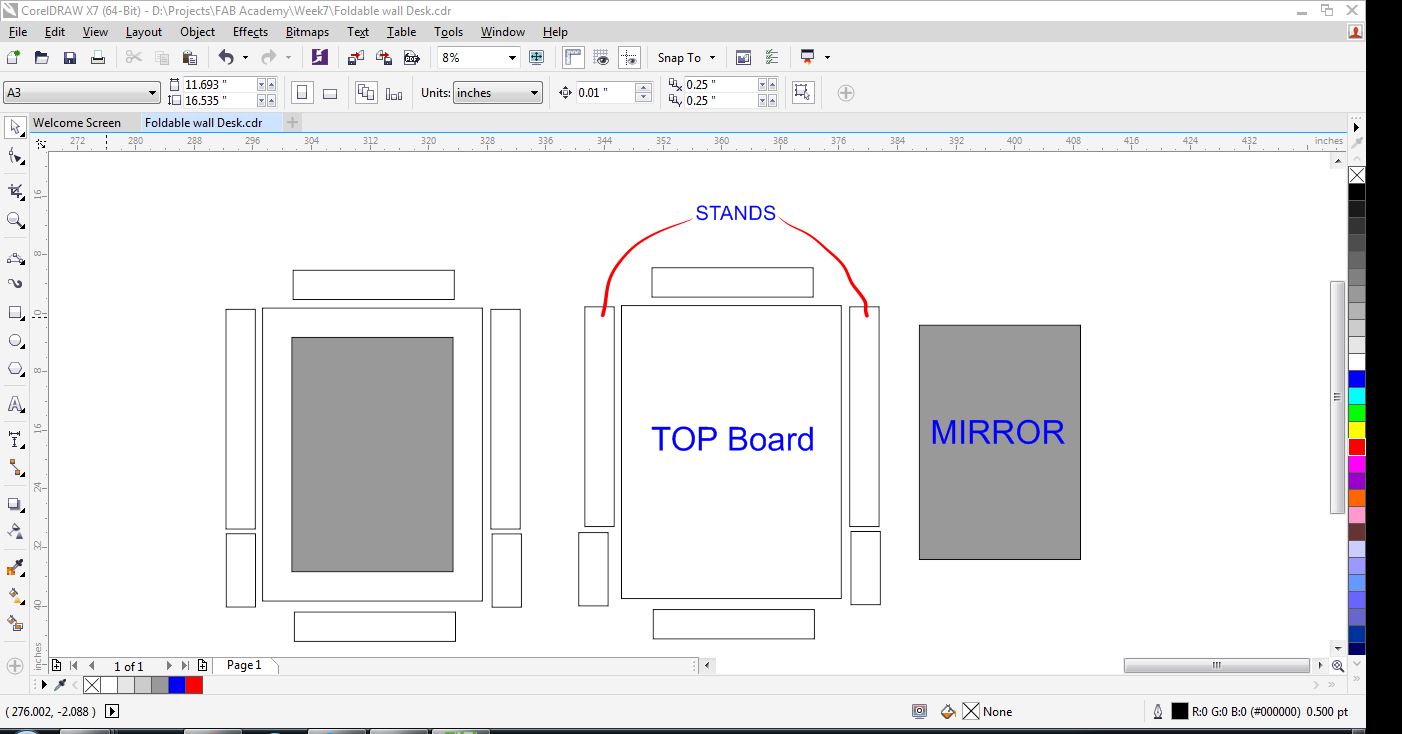Open the Tools menu
Image resolution: width=1402 pixels, height=734 pixels.
click(448, 32)
